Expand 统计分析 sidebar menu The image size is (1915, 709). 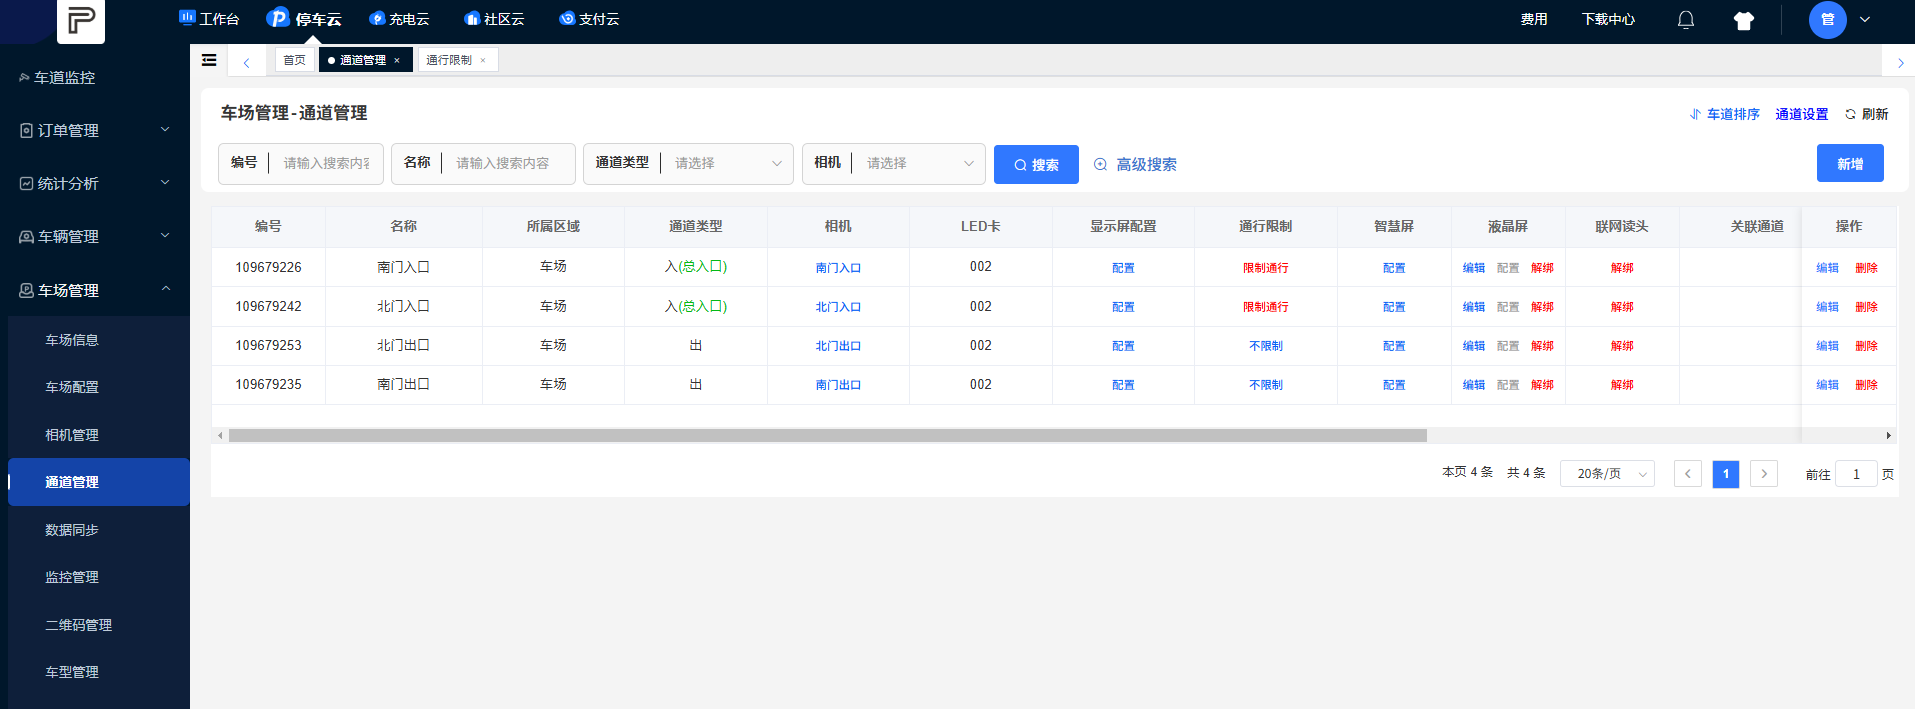coord(95,183)
